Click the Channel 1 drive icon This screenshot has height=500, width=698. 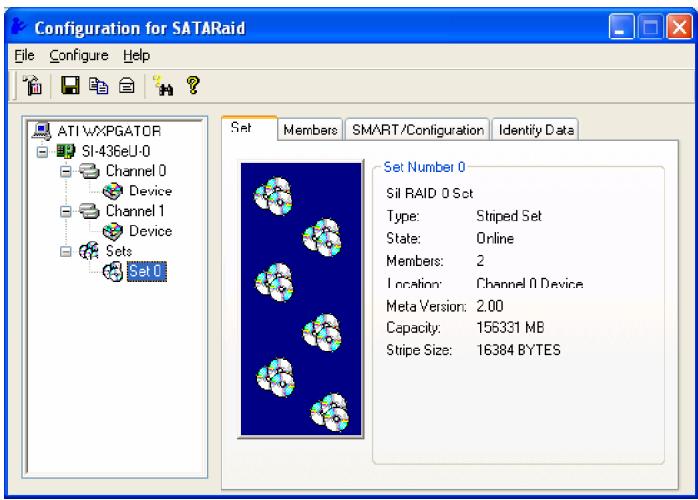(89, 211)
